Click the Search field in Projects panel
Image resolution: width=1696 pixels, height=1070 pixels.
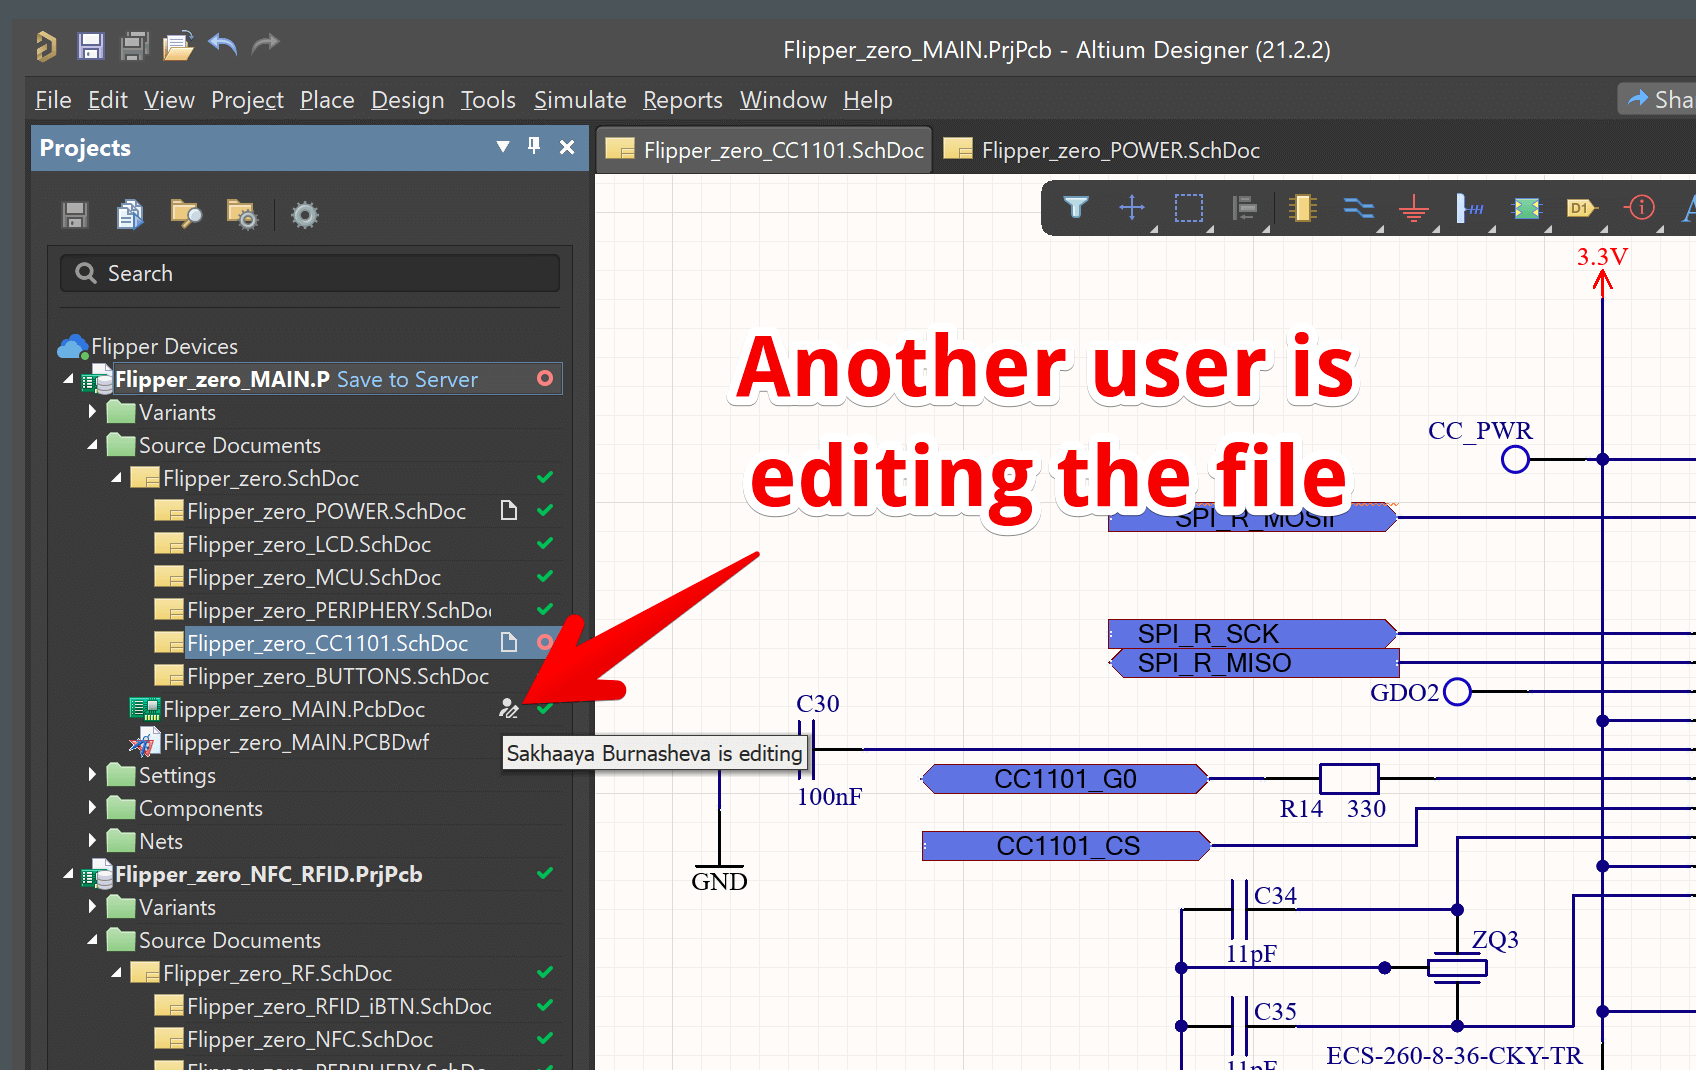pos(310,273)
